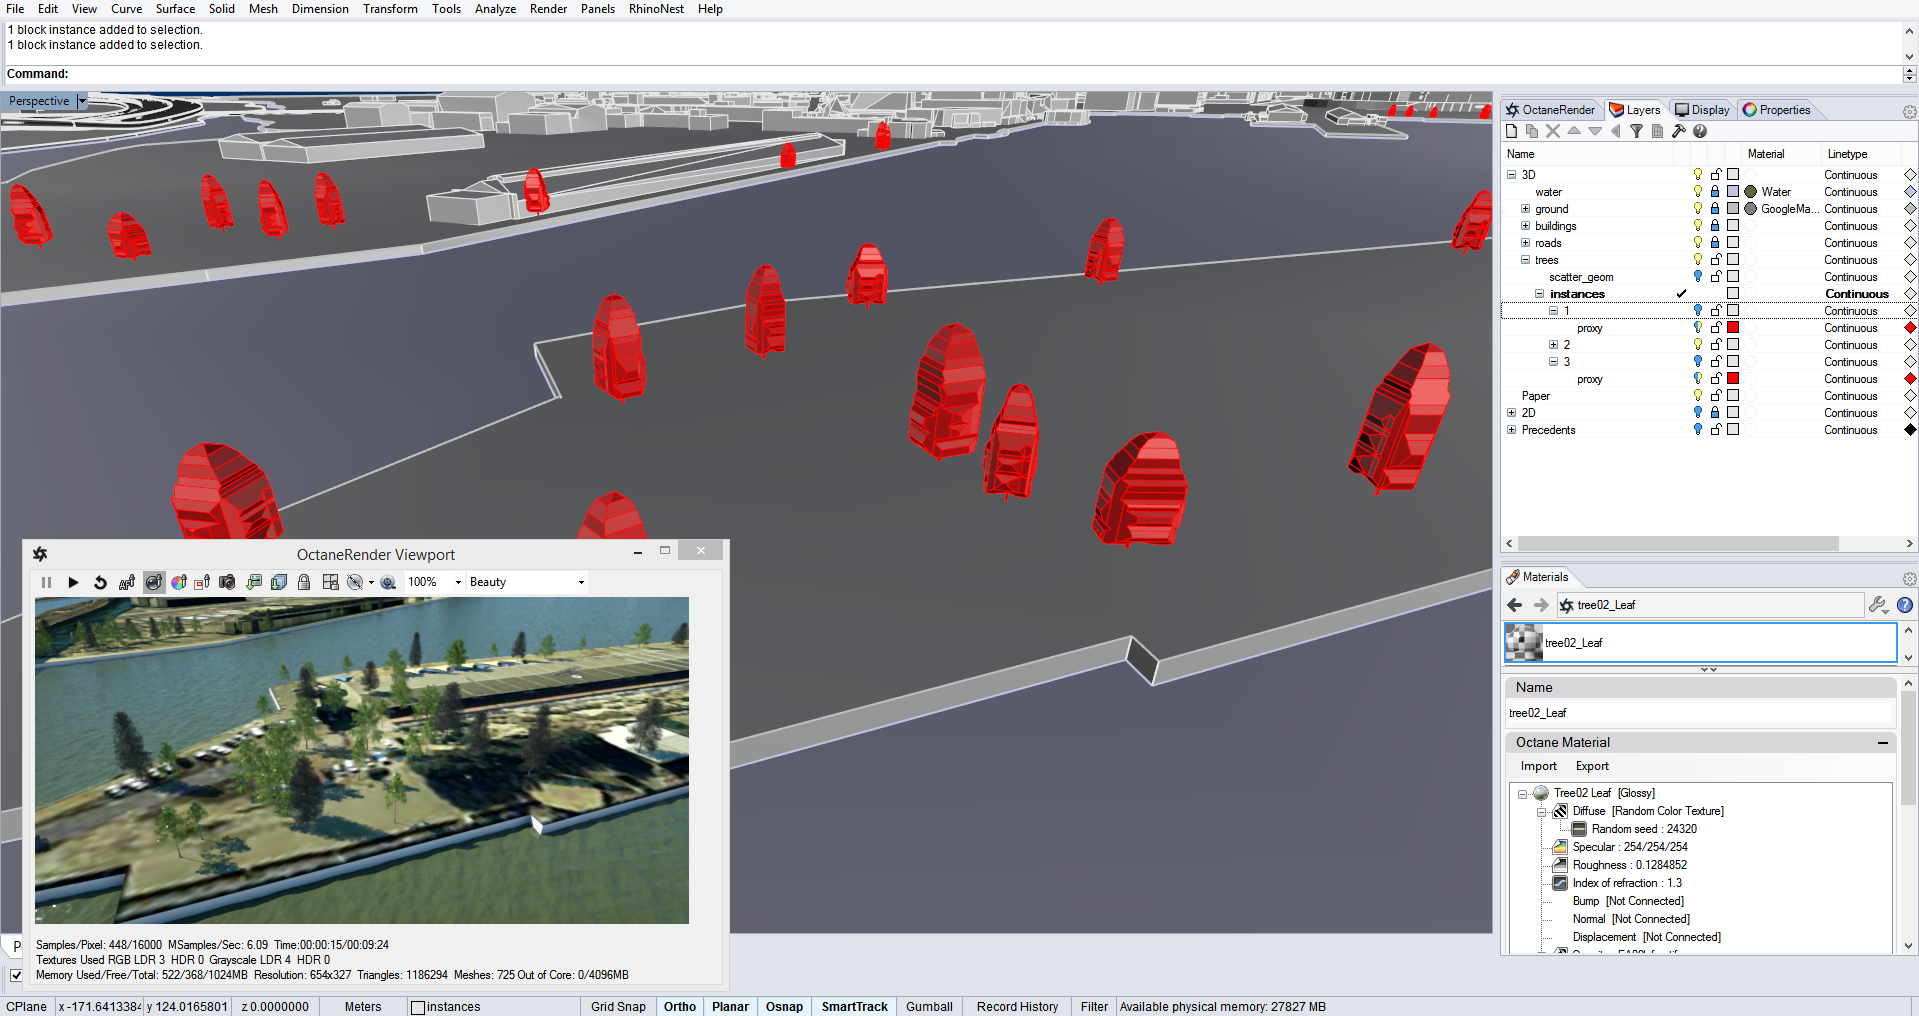The image size is (1919, 1016).
Task: Click Import in Octane Material
Action: coord(1539,766)
